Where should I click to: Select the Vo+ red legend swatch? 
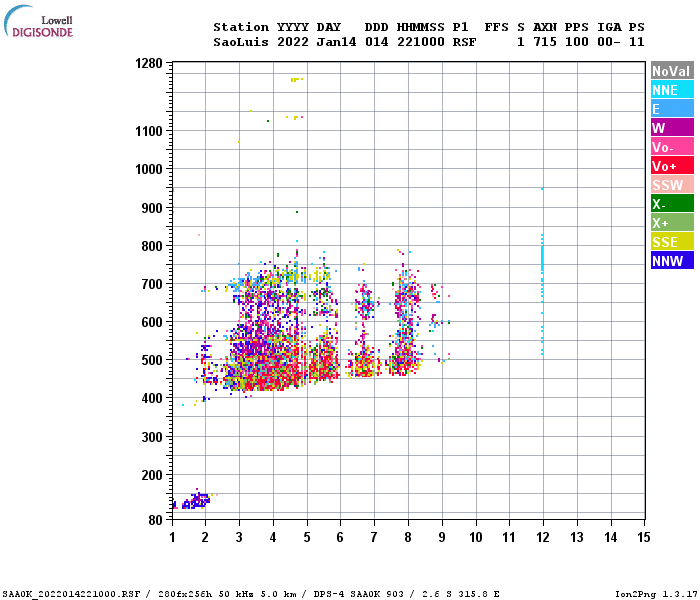tap(672, 166)
